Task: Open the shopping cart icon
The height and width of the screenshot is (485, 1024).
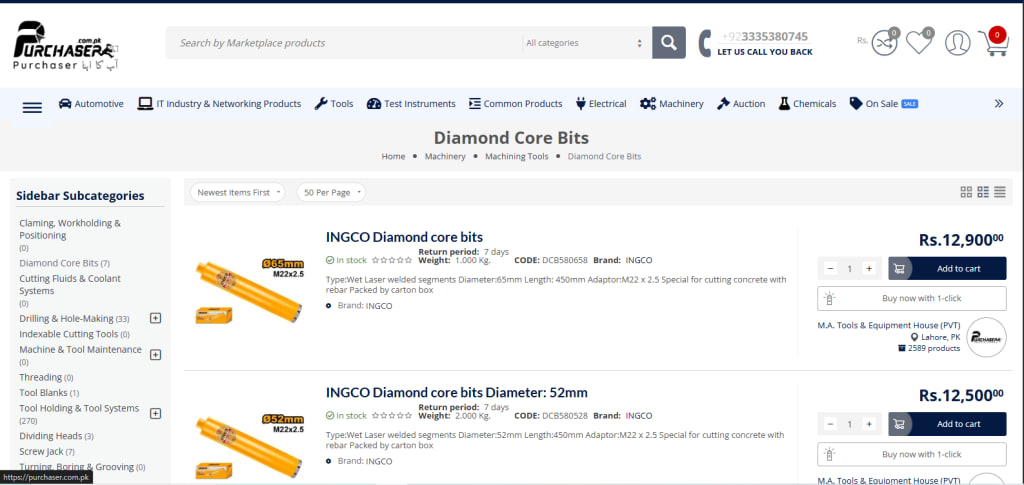Action: pyautogui.click(x=993, y=42)
